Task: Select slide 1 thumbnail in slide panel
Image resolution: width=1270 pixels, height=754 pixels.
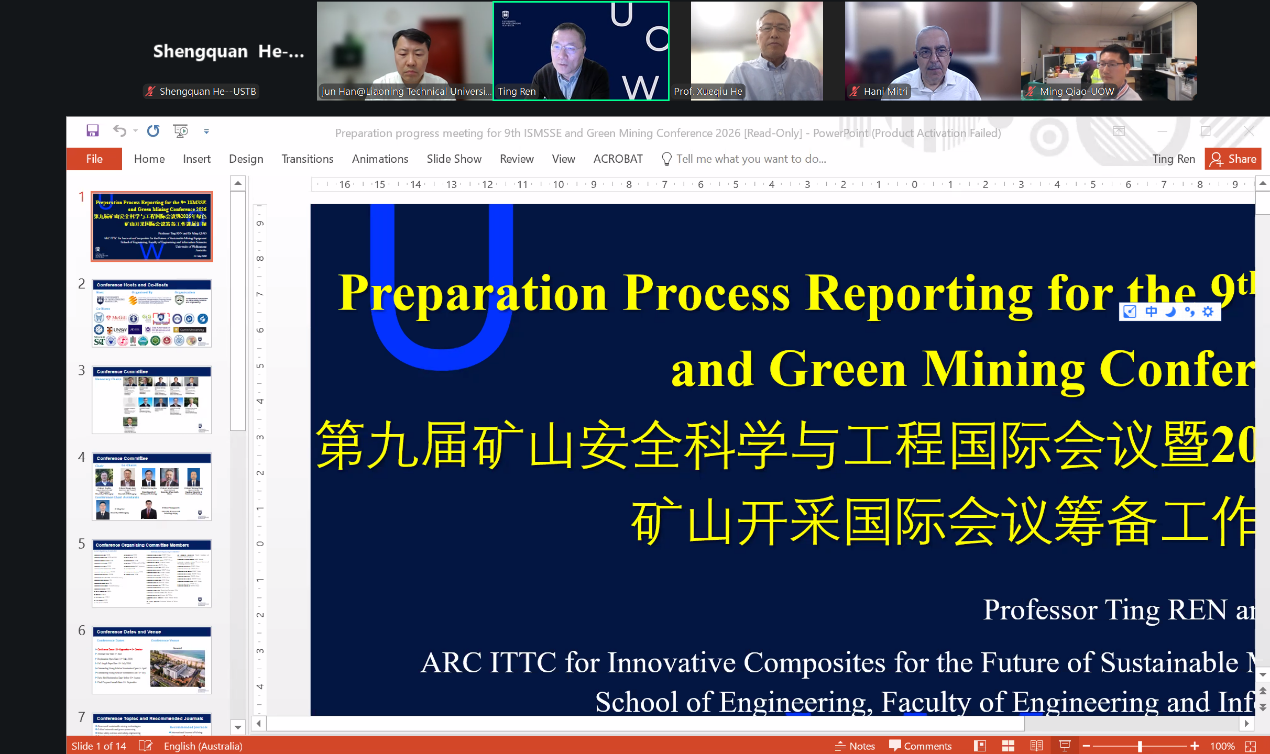Action: click(152, 226)
